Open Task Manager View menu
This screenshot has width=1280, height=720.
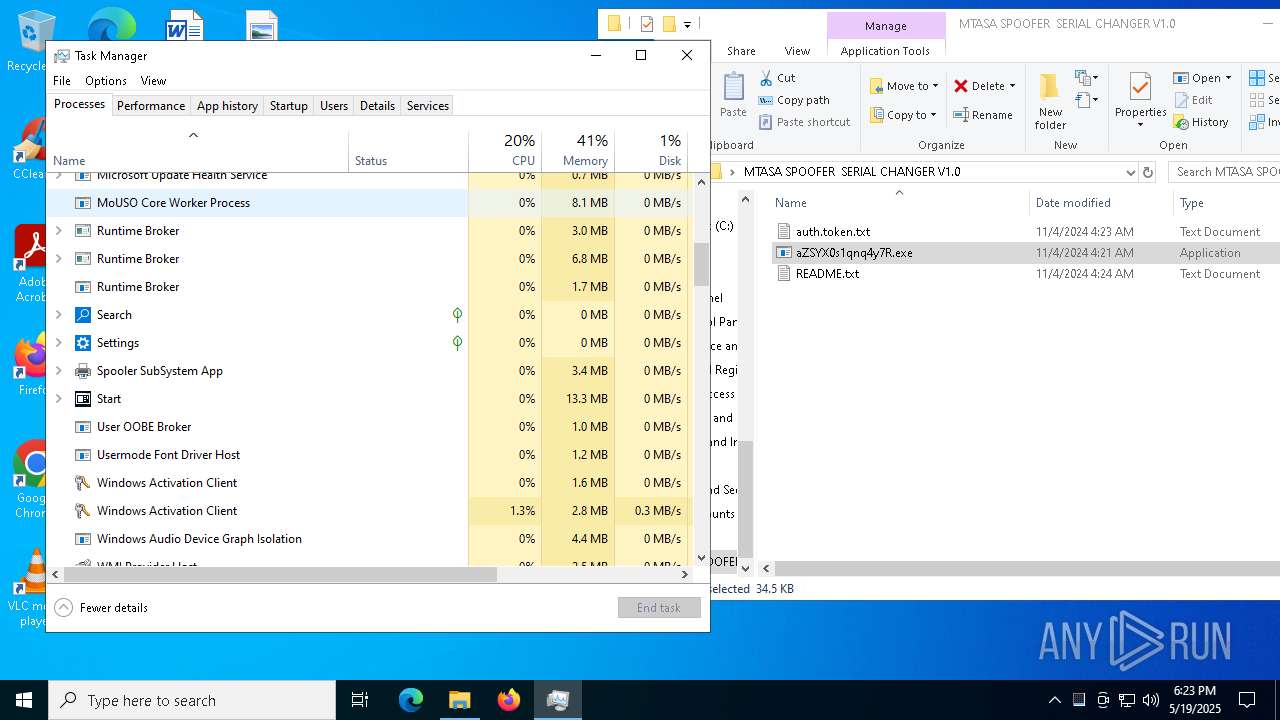click(x=153, y=81)
